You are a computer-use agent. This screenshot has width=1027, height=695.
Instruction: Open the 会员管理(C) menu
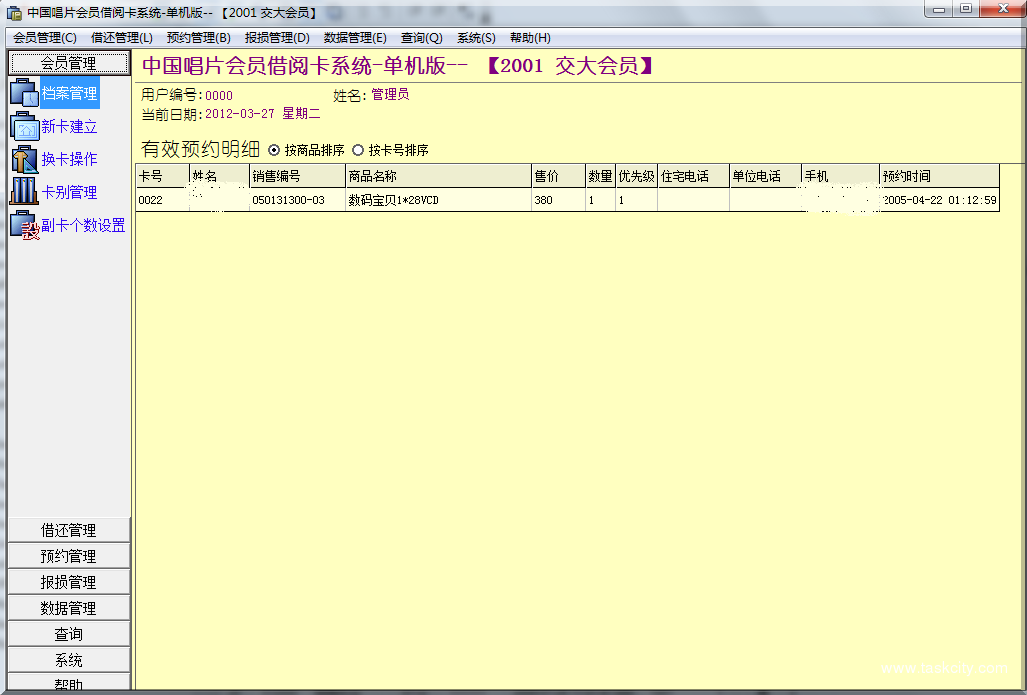click(x=45, y=38)
